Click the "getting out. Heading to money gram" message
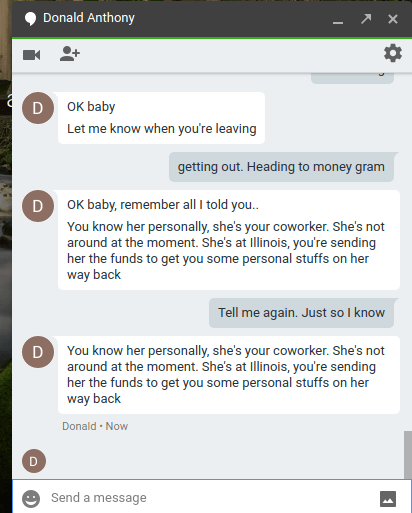This screenshot has height=513, width=412. click(x=281, y=167)
